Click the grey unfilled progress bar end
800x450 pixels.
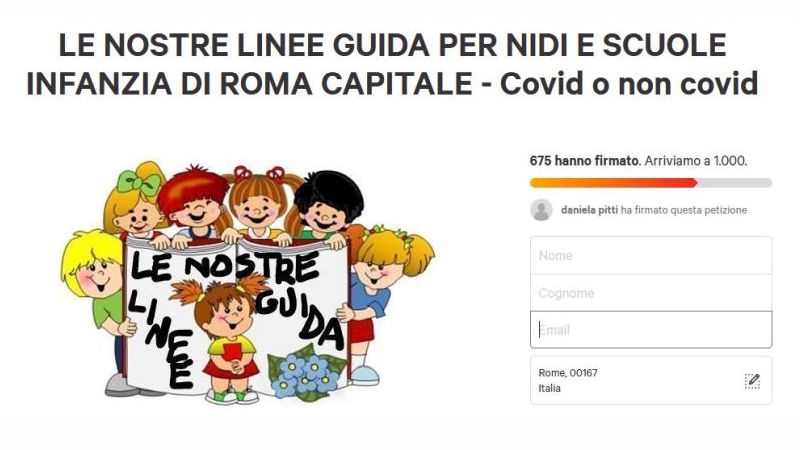tap(735, 183)
